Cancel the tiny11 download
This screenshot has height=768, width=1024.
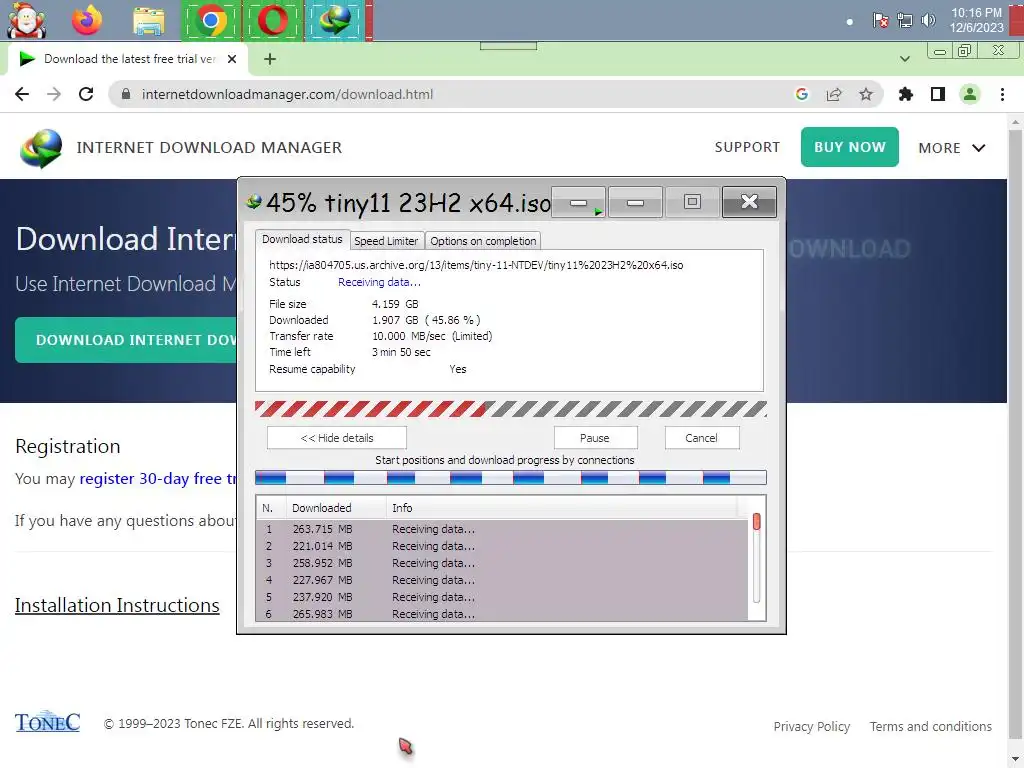click(701, 438)
